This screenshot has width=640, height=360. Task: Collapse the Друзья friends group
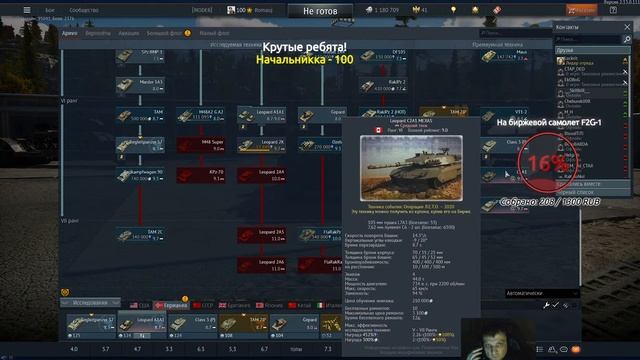(x=592, y=50)
